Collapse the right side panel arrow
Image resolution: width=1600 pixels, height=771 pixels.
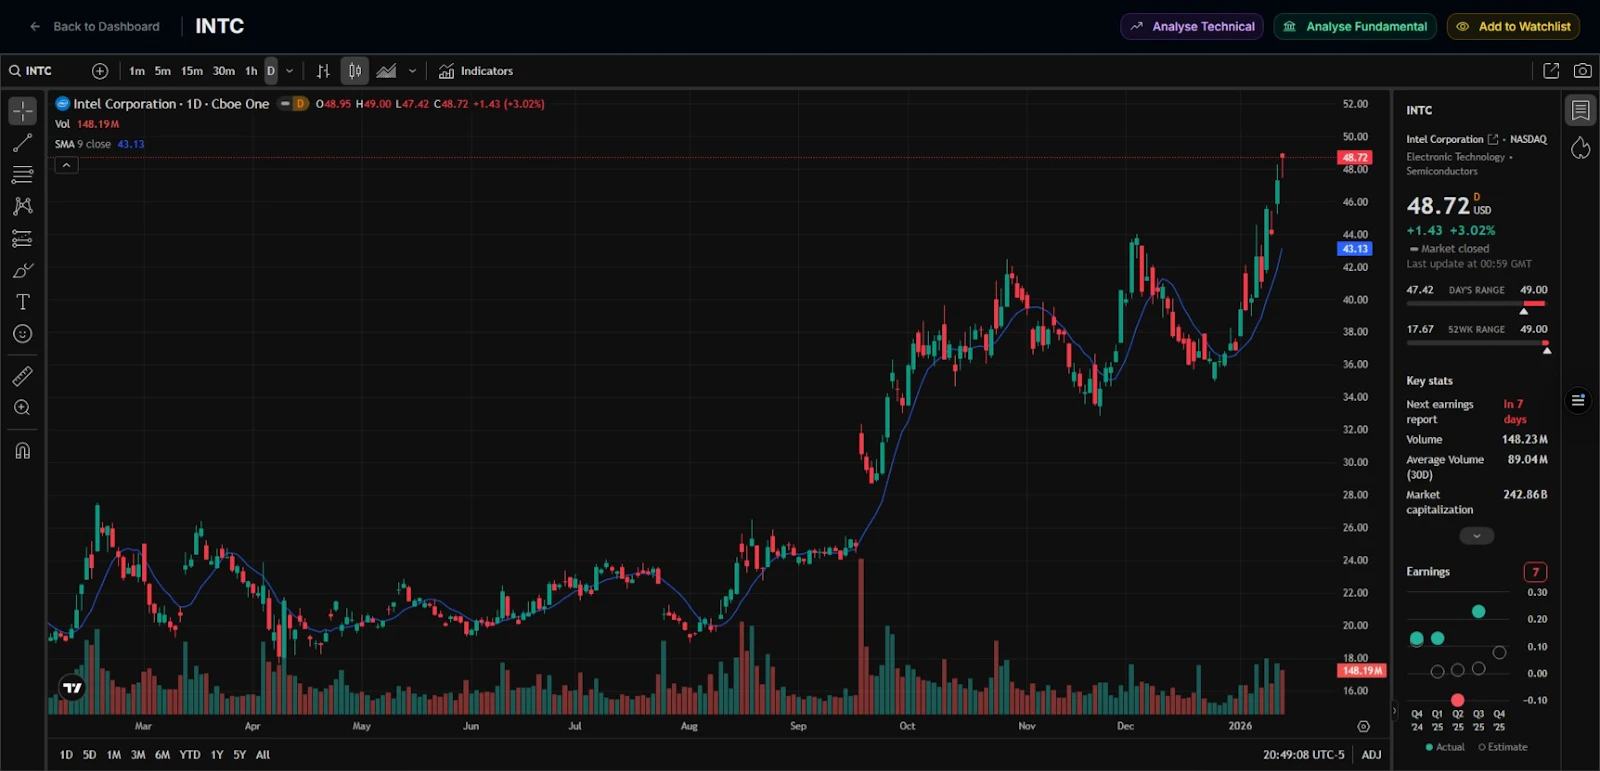1394,712
